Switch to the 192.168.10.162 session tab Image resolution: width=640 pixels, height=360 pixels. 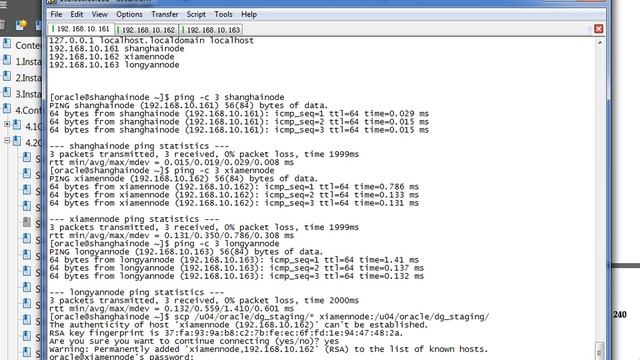pos(147,30)
